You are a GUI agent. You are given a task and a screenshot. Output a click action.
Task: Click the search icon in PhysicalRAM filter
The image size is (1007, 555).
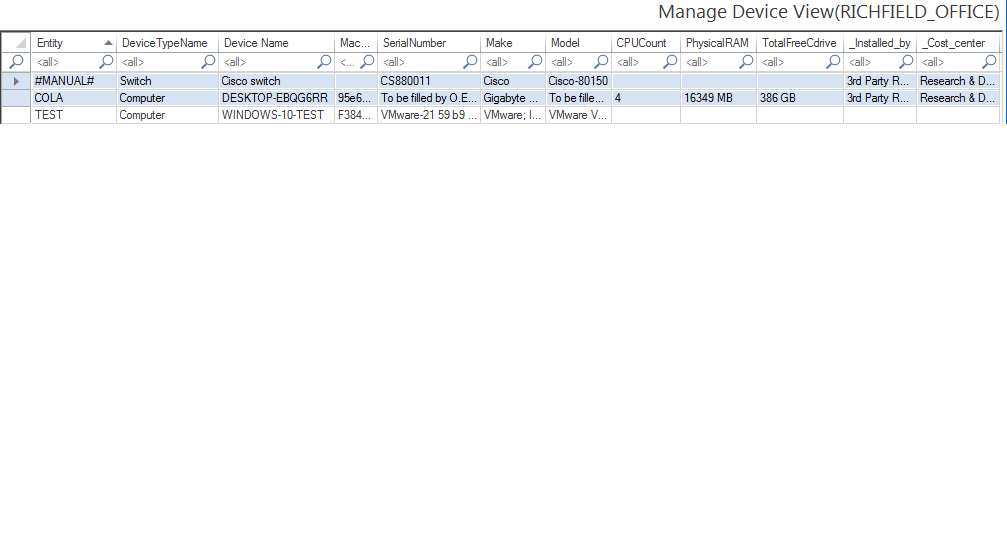coord(746,62)
